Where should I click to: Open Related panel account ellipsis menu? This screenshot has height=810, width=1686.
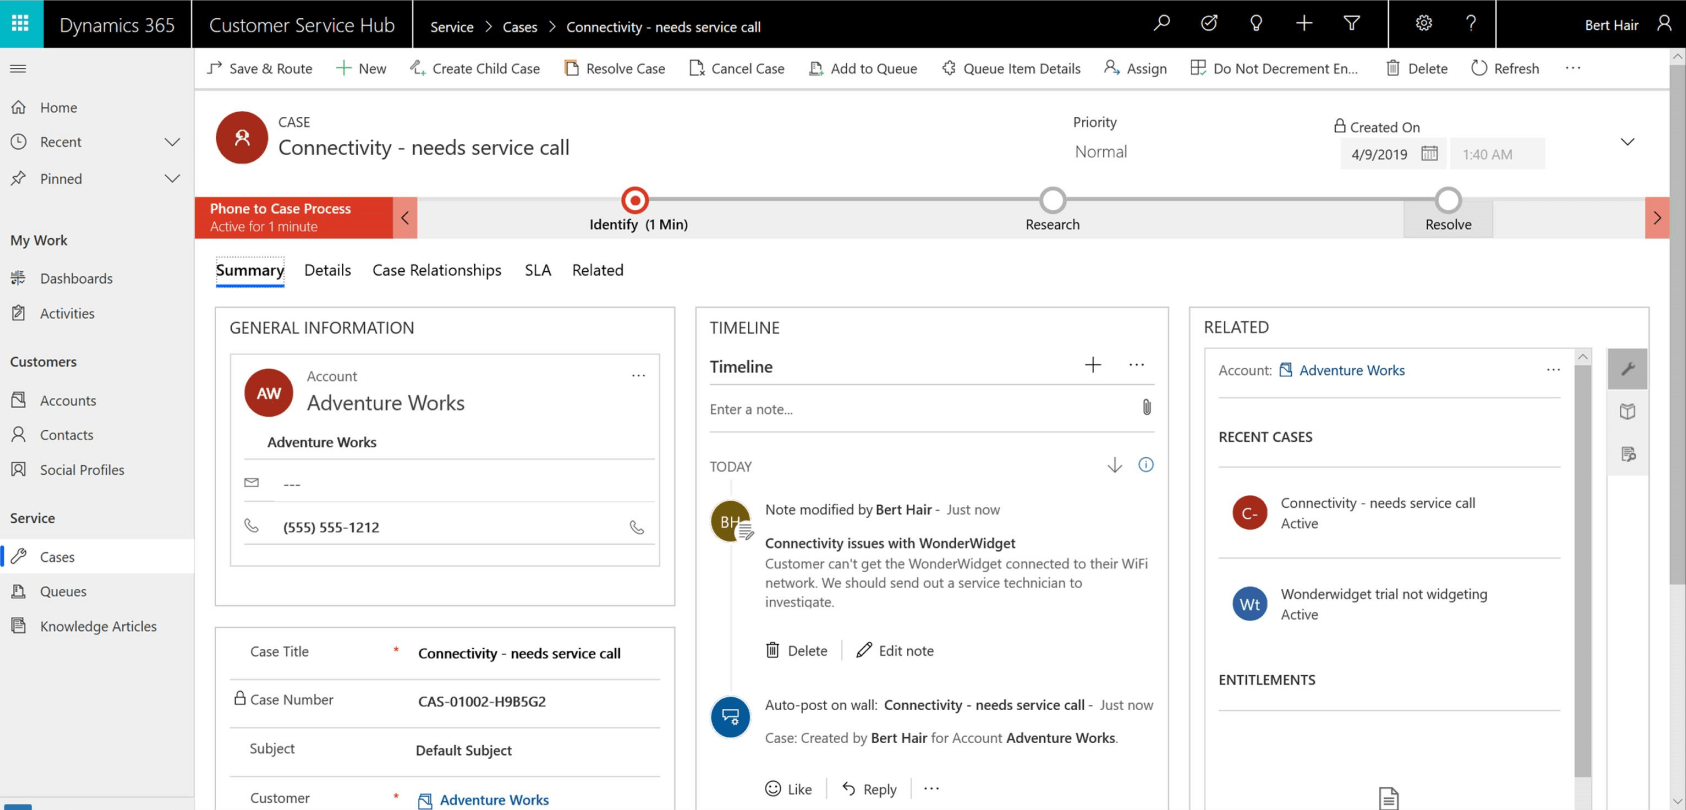pos(1553,370)
